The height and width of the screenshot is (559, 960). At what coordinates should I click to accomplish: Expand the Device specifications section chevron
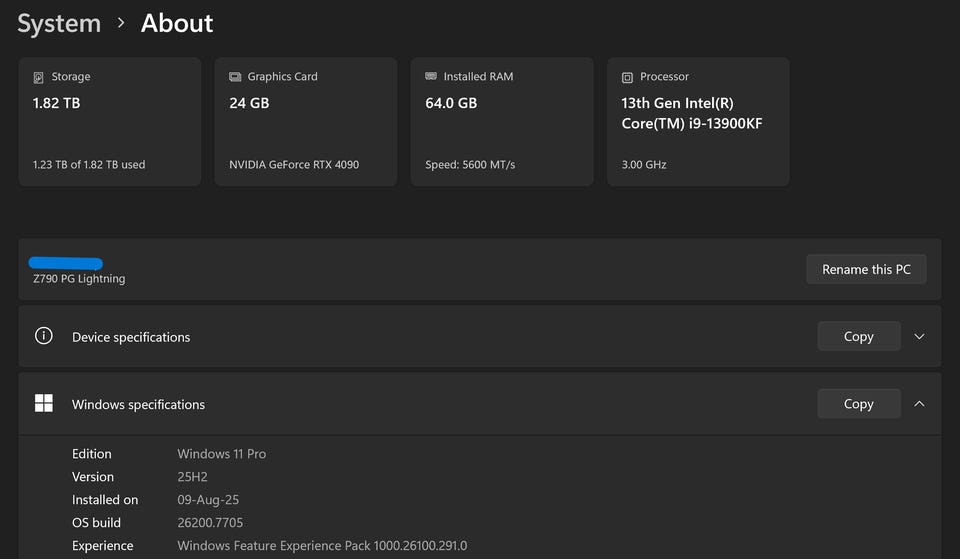(x=919, y=337)
